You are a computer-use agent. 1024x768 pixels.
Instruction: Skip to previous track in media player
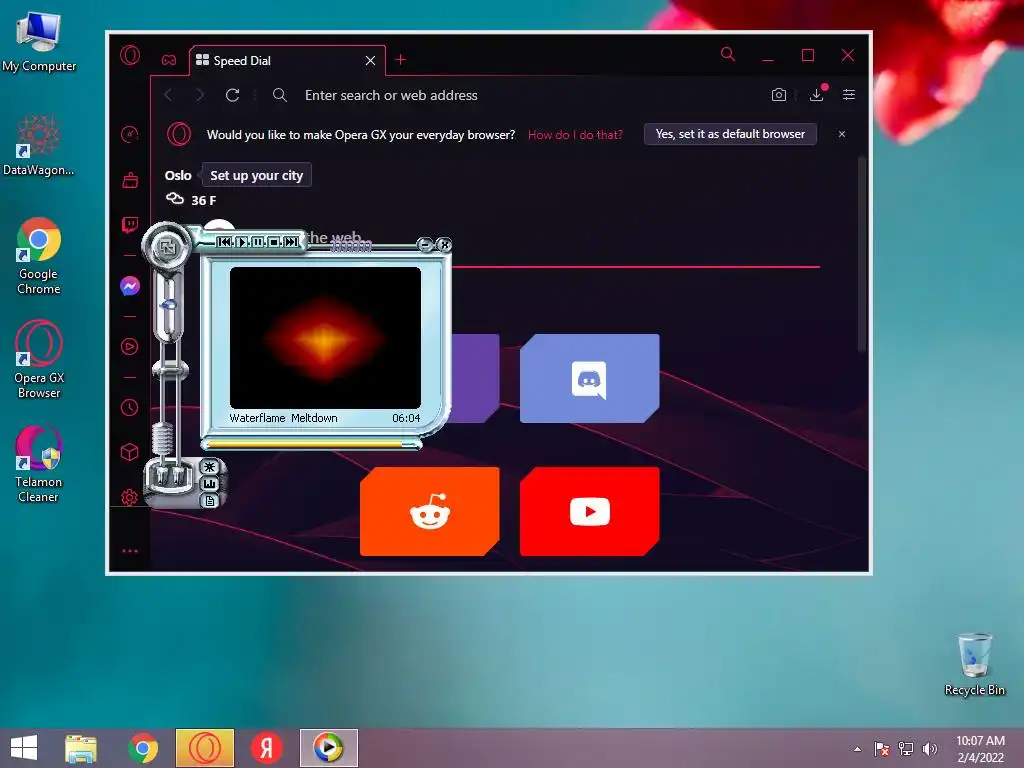[225, 242]
